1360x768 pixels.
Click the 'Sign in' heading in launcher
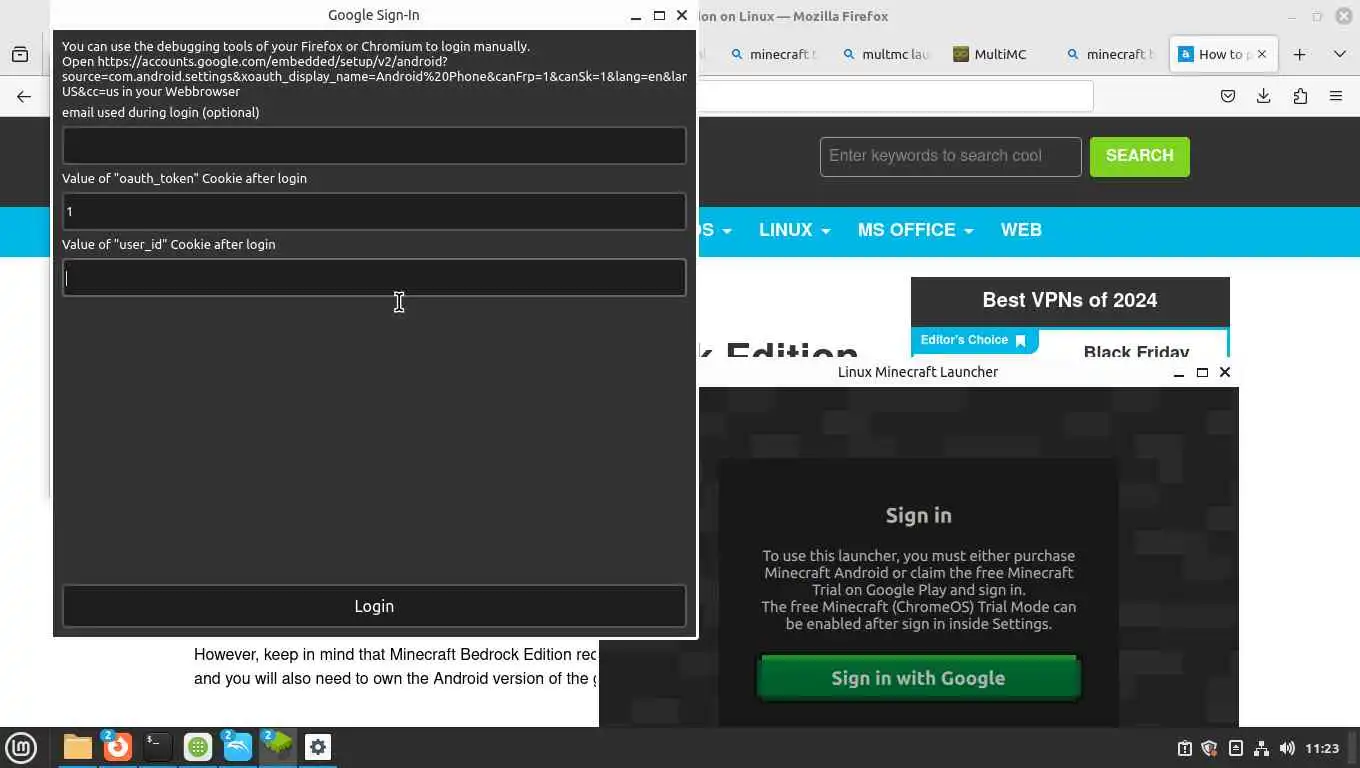pos(918,516)
